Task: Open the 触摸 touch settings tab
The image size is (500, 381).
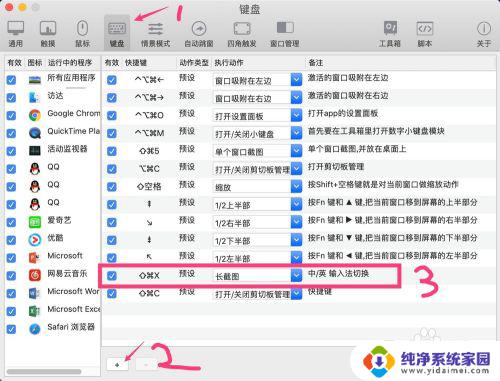Action: 48,34
